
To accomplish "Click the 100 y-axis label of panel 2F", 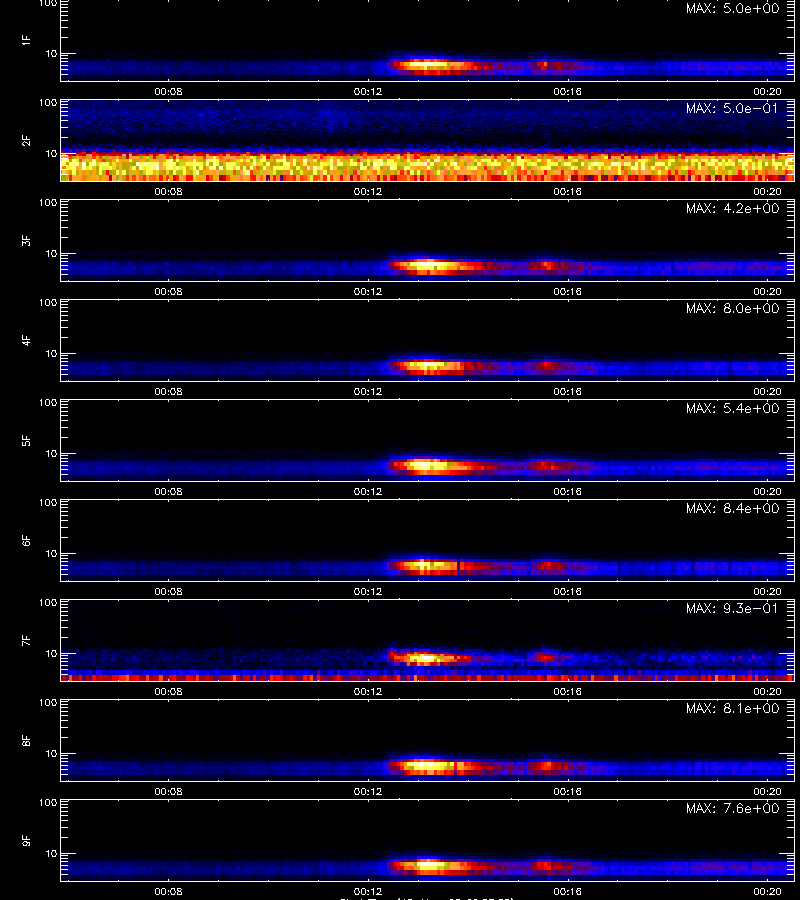I will [48, 103].
